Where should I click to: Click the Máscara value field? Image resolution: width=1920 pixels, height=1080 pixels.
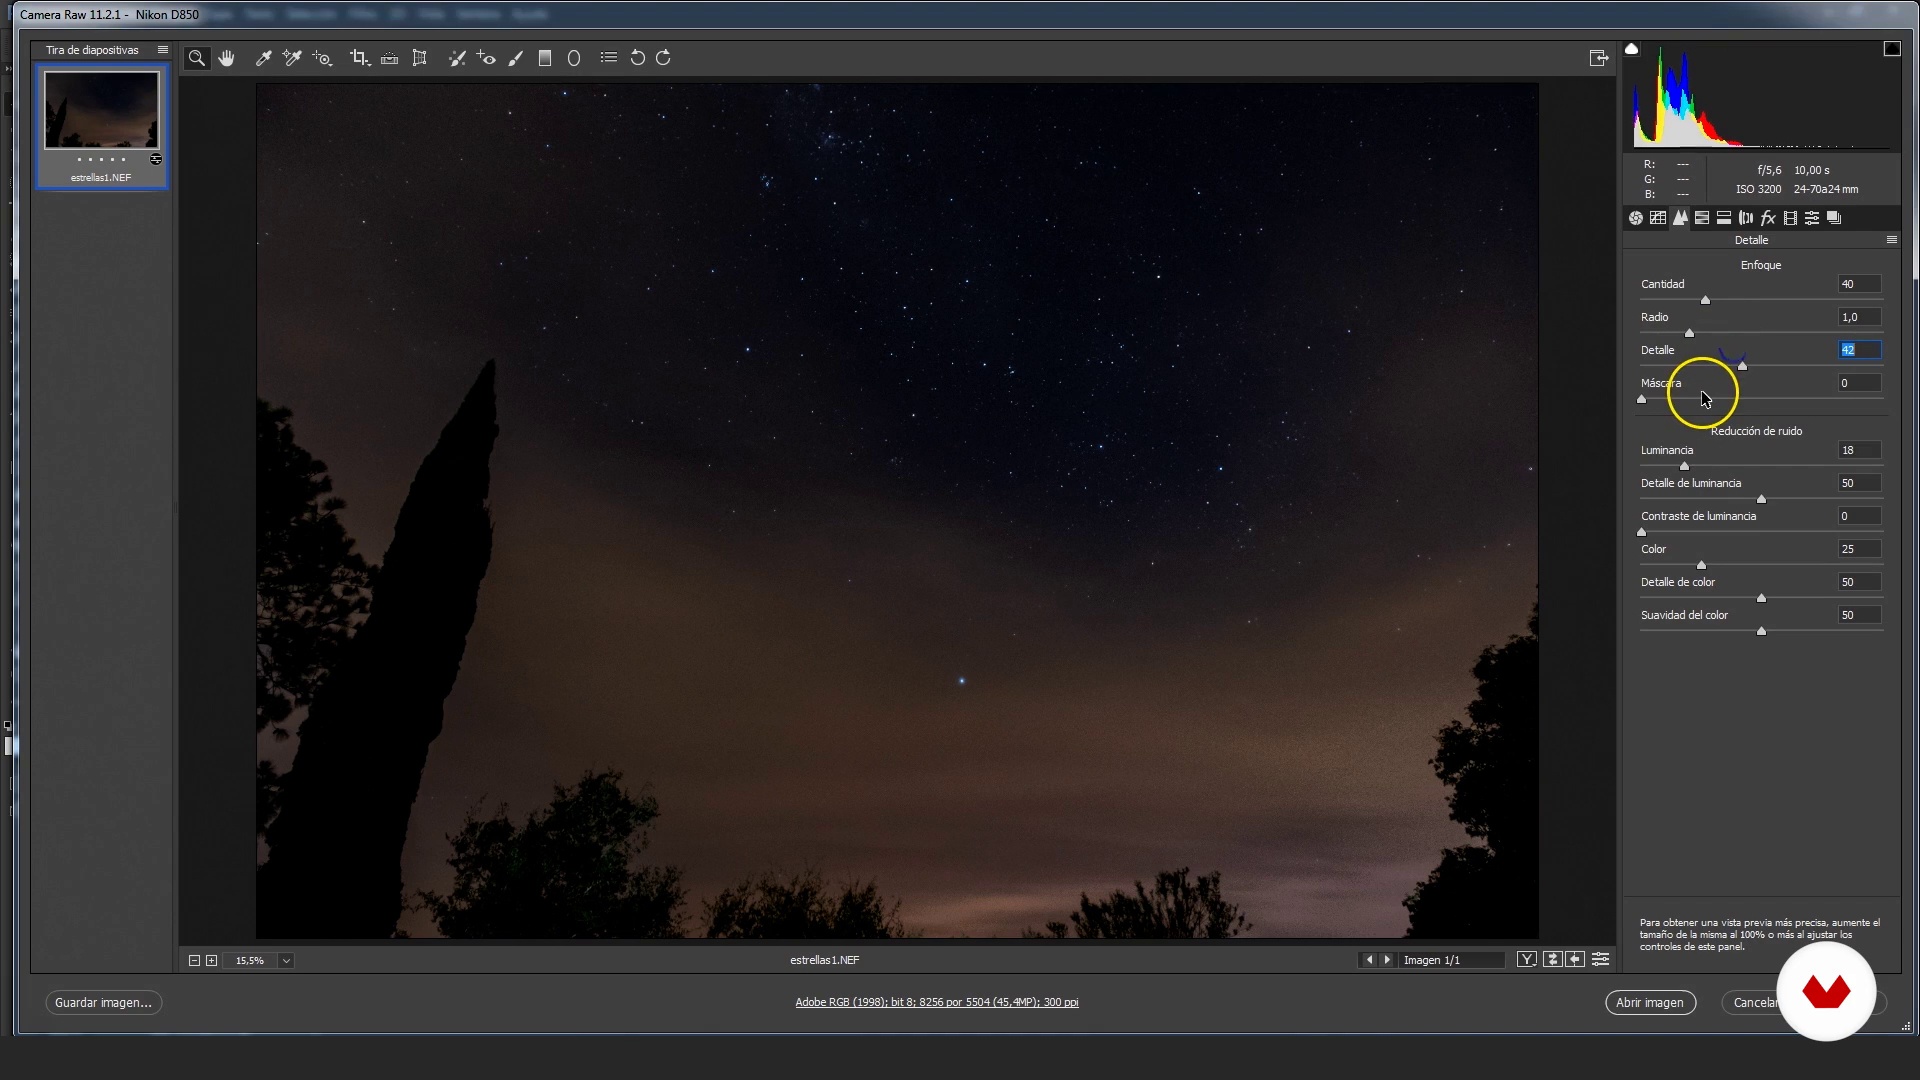pyautogui.click(x=1859, y=383)
